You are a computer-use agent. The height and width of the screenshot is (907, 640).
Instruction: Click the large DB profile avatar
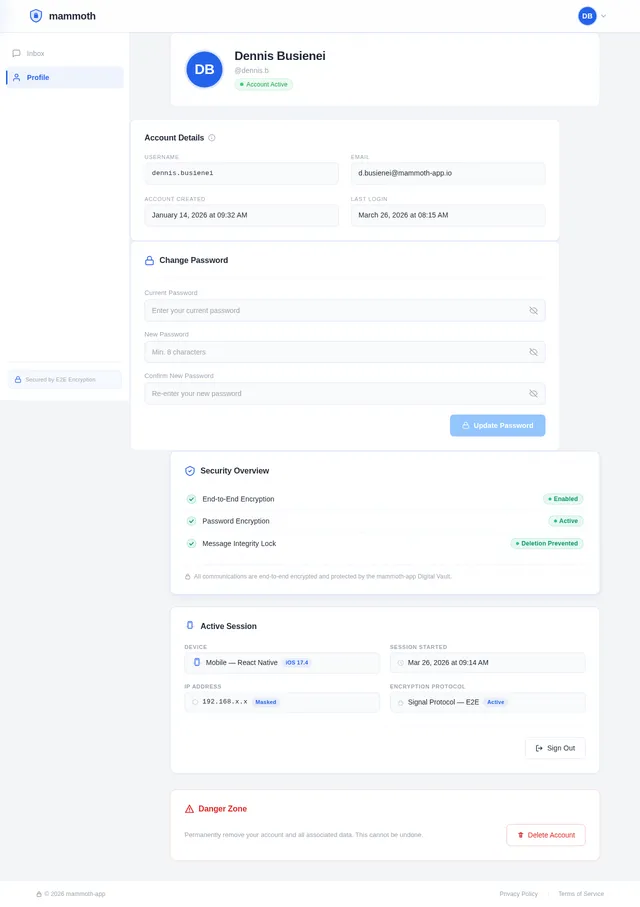pyautogui.click(x=204, y=69)
